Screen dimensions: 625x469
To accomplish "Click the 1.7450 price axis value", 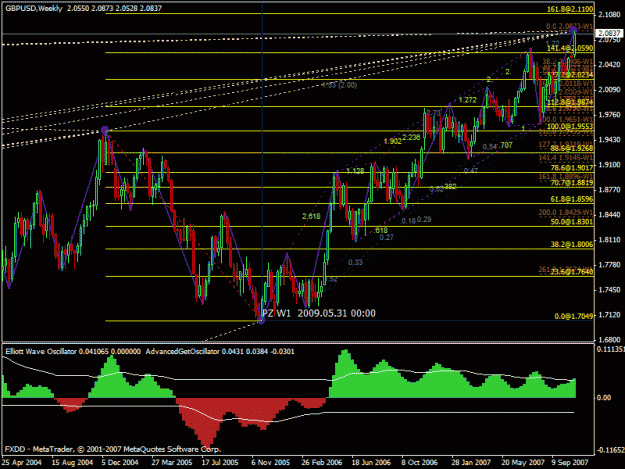I will (x=609, y=290).
